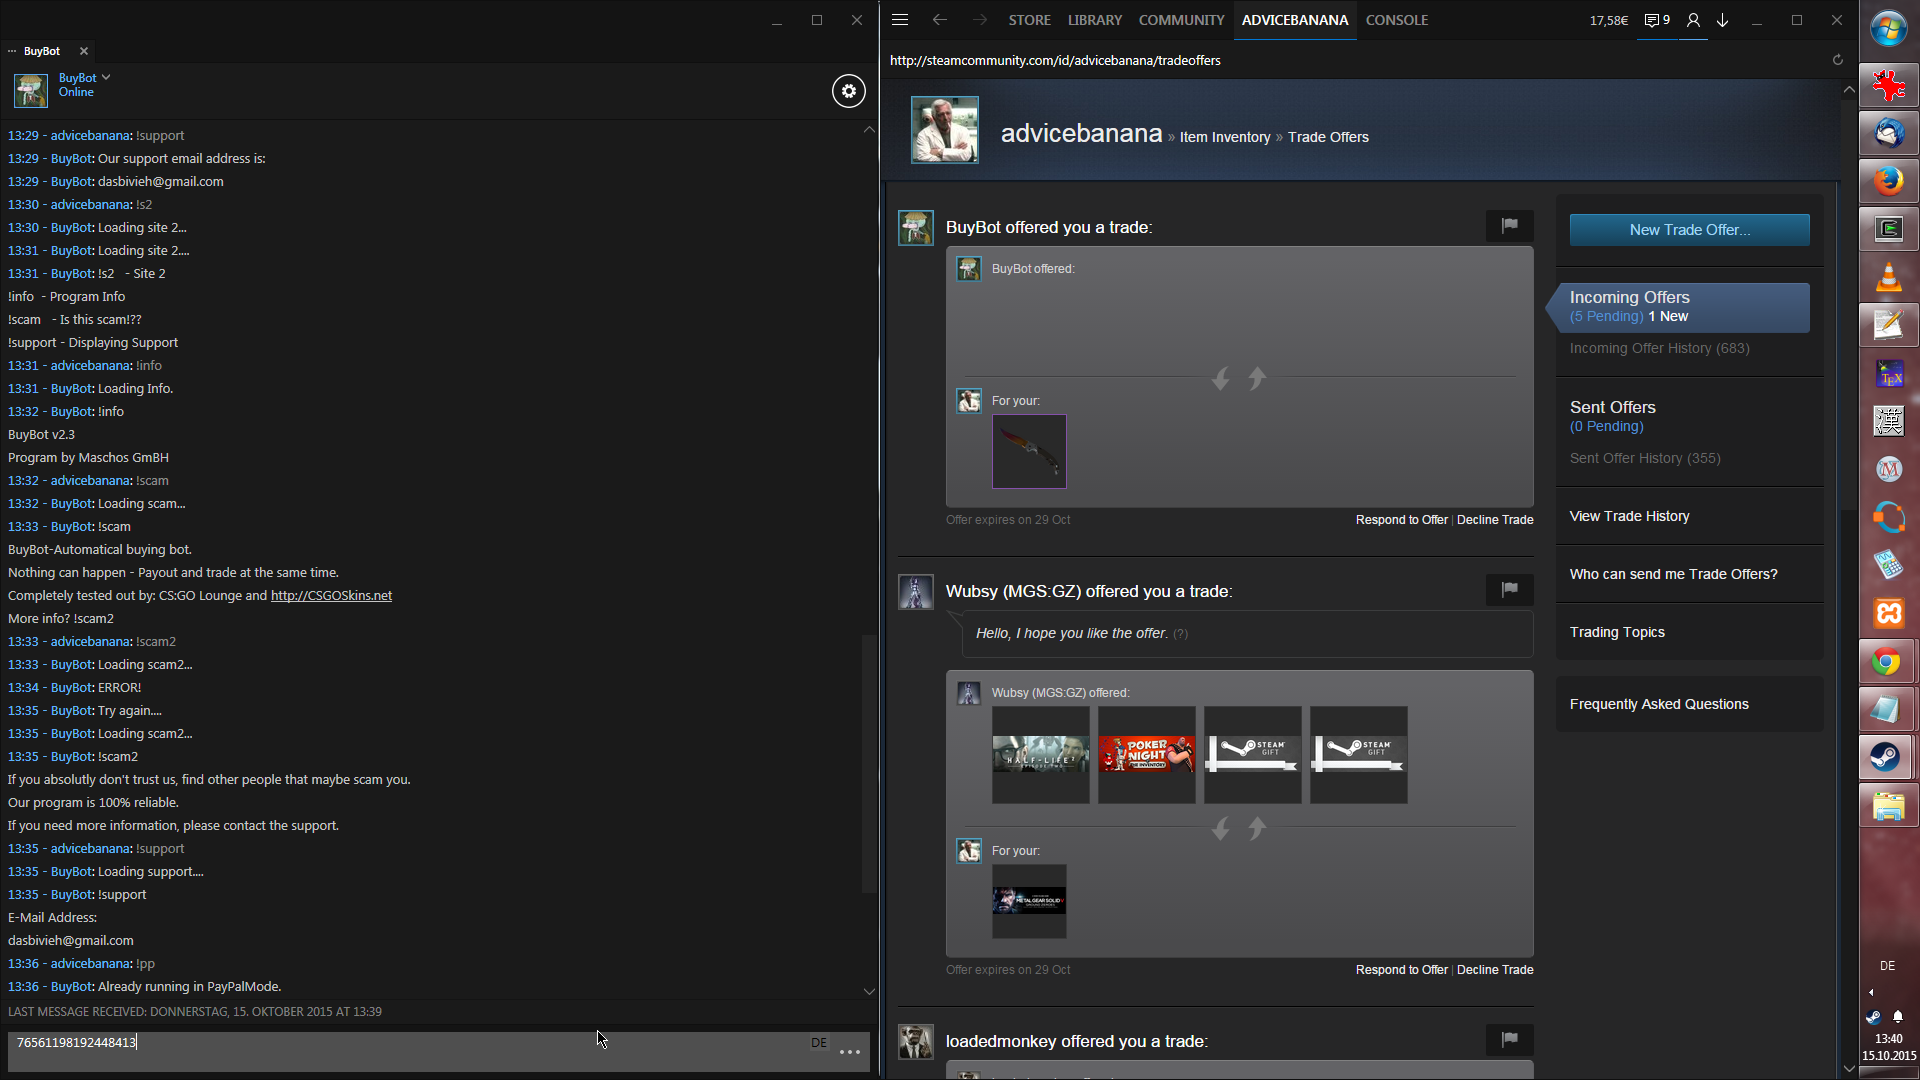Expand BuyBot name dropdown arrow
The height and width of the screenshot is (1080, 1920).
point(106,77)
